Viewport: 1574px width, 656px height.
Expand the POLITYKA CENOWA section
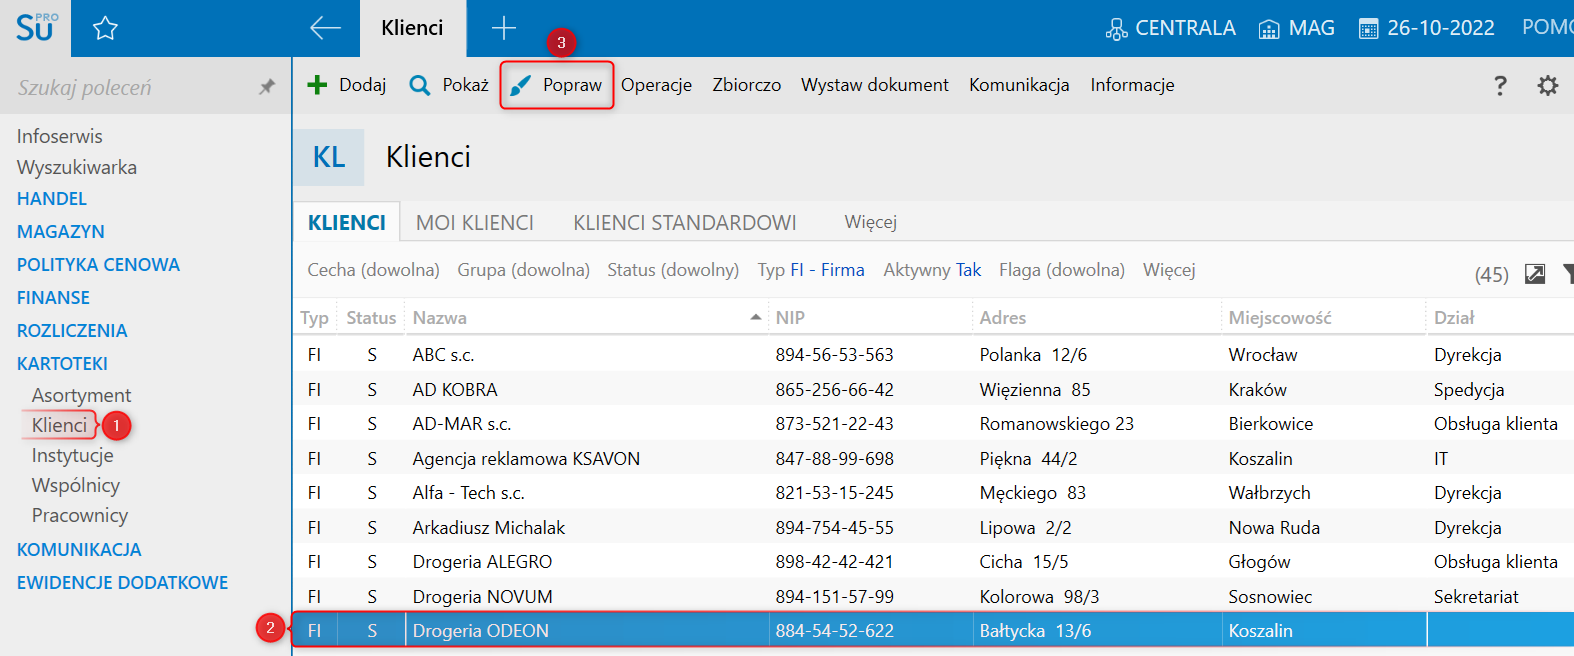tap(98, 265)
